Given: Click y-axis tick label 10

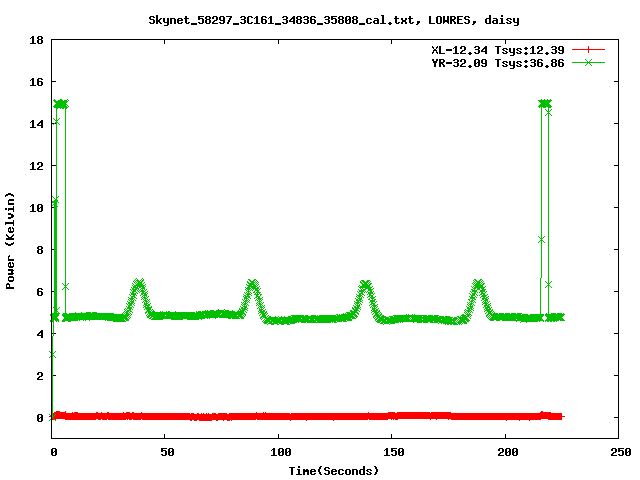Looking at the screenshot, I should tap(36, 208).
